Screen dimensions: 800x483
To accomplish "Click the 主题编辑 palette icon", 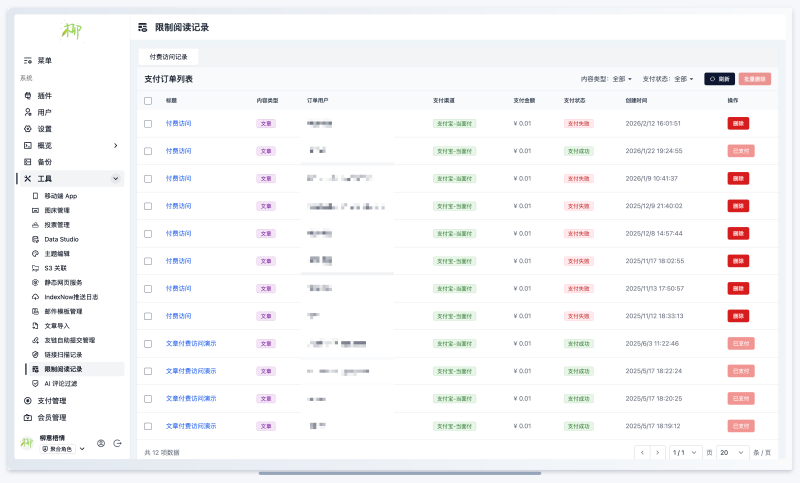I will point(35,253).
